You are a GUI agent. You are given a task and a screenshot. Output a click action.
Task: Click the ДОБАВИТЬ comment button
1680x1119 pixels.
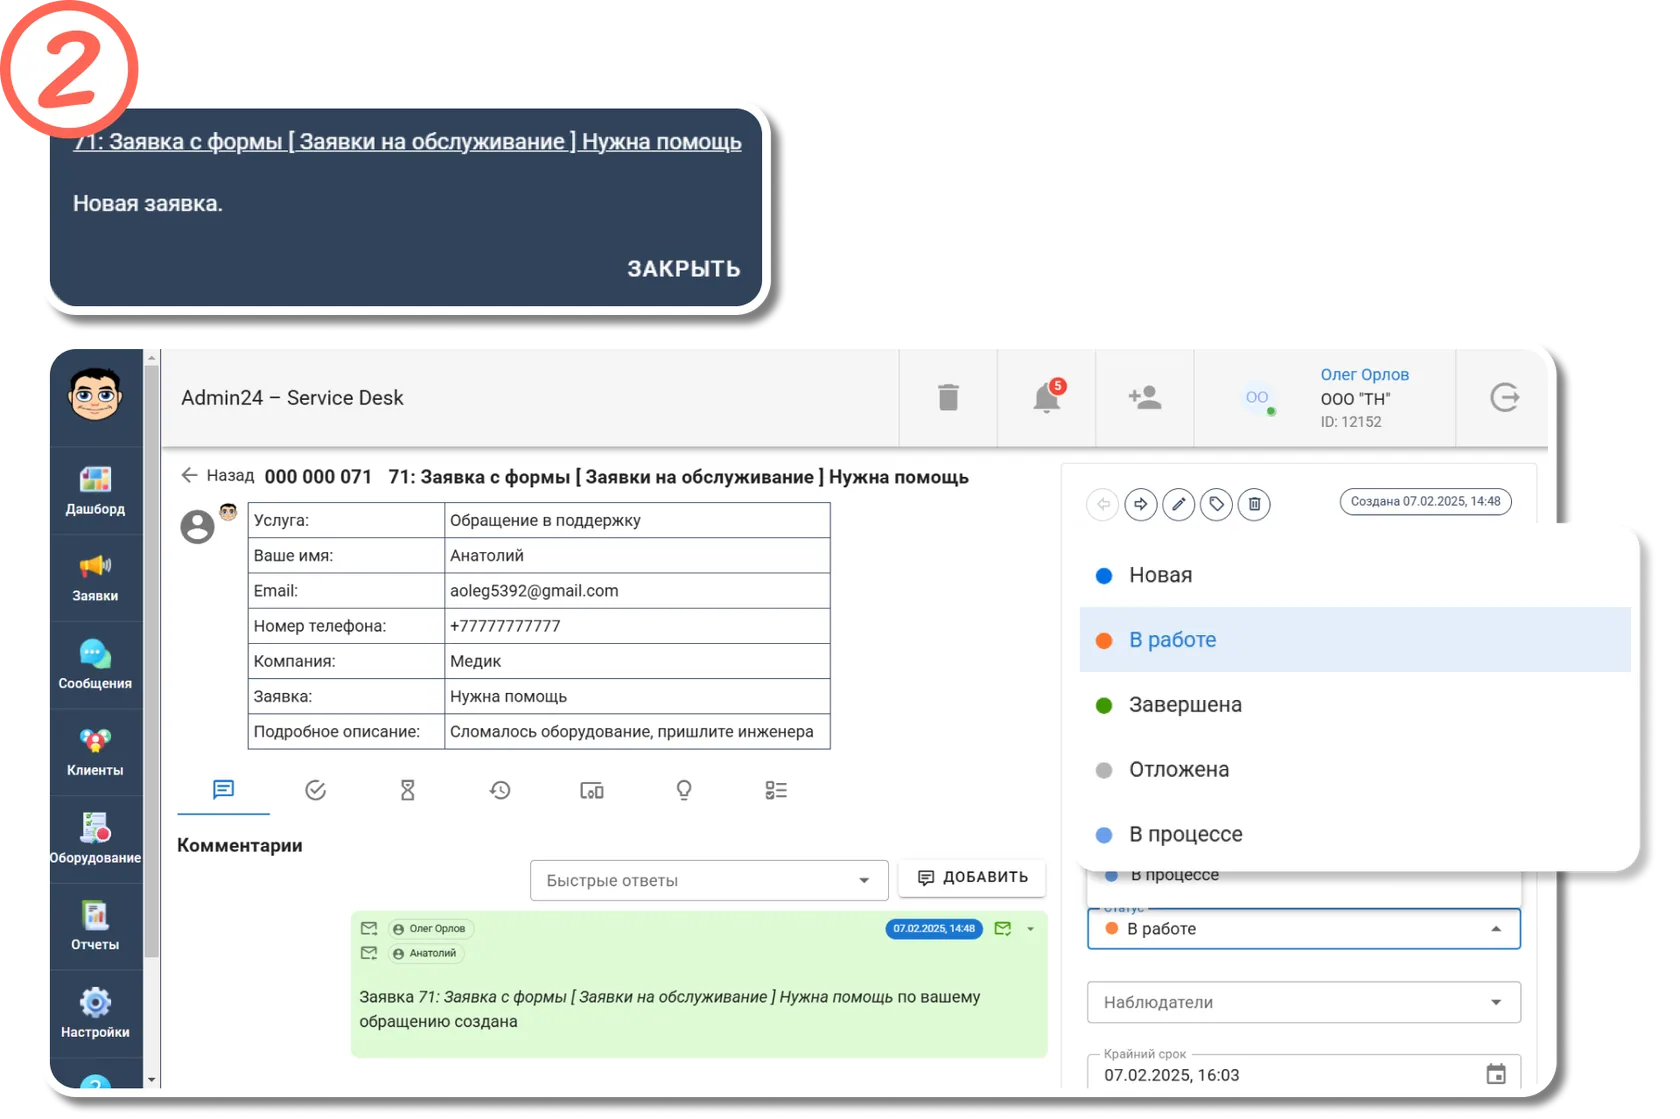click(x=972, y=877)
